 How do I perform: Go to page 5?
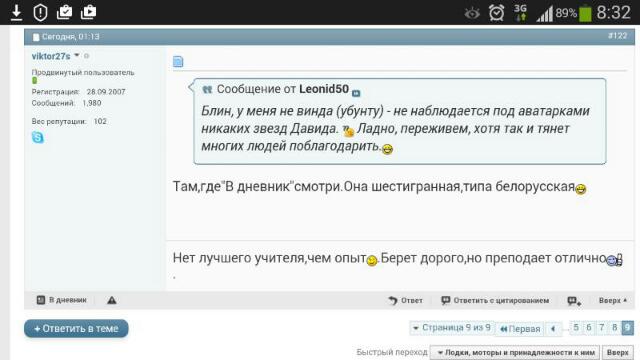point(576,327)
